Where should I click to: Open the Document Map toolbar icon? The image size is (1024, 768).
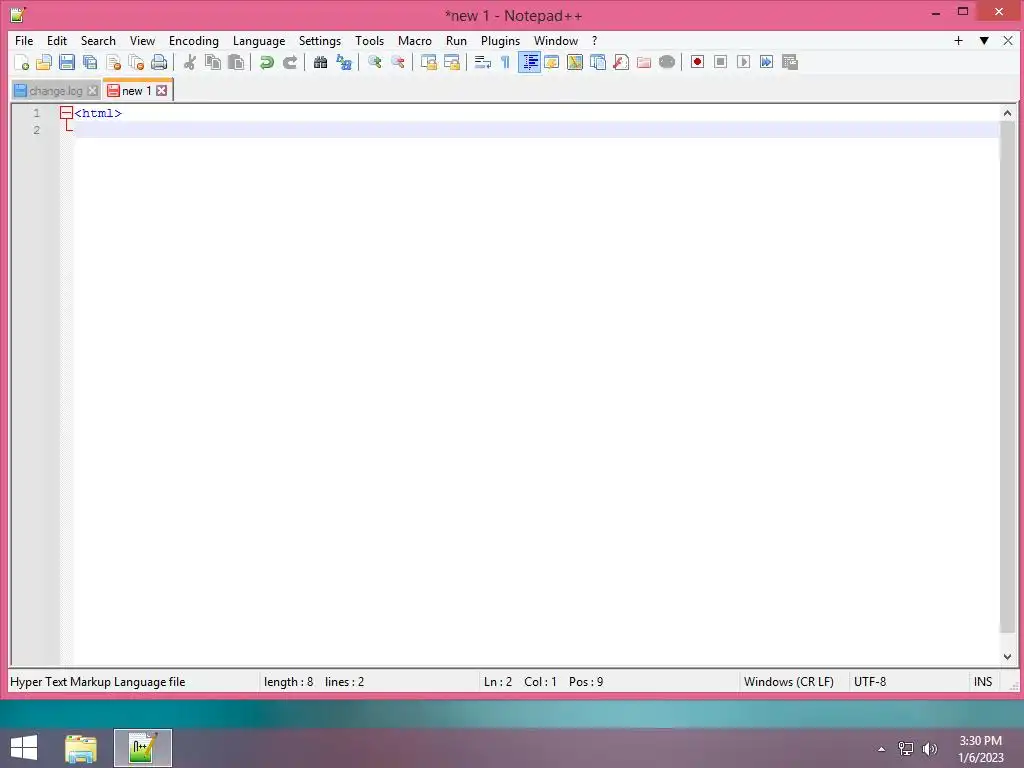575,62
